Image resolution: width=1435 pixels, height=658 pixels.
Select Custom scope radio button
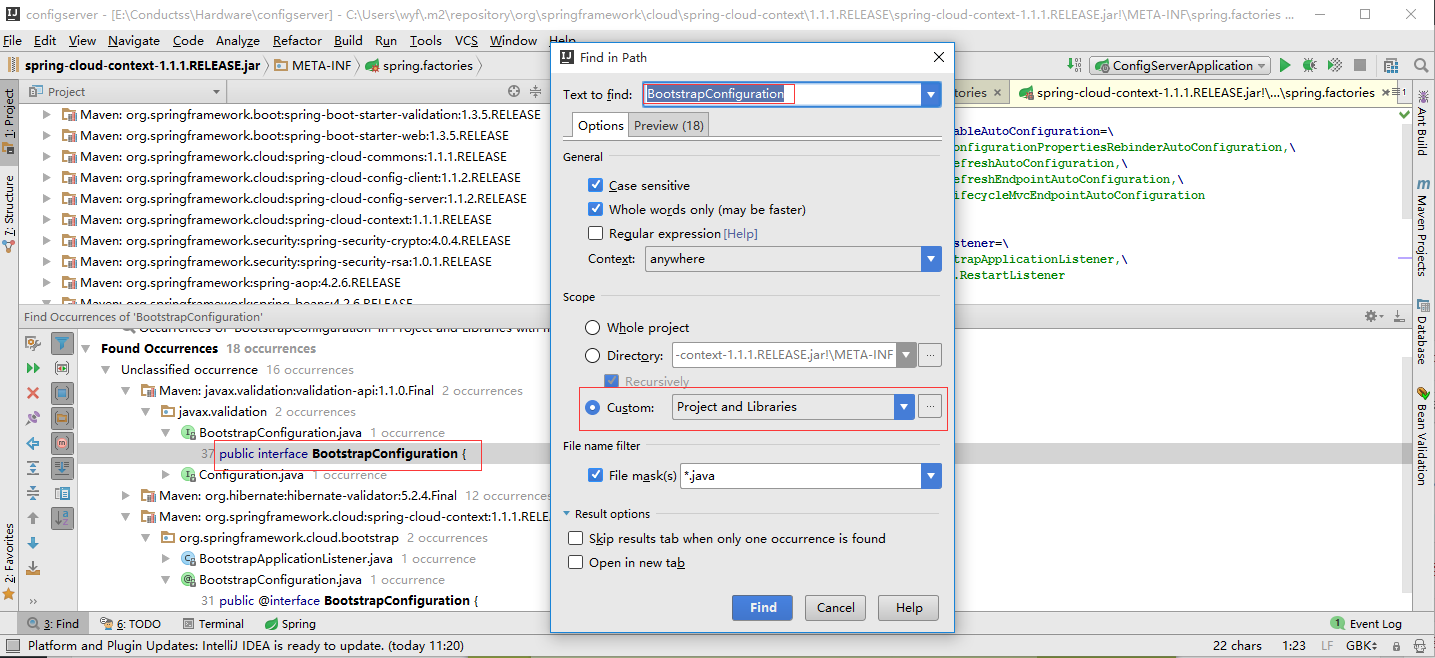593,407
